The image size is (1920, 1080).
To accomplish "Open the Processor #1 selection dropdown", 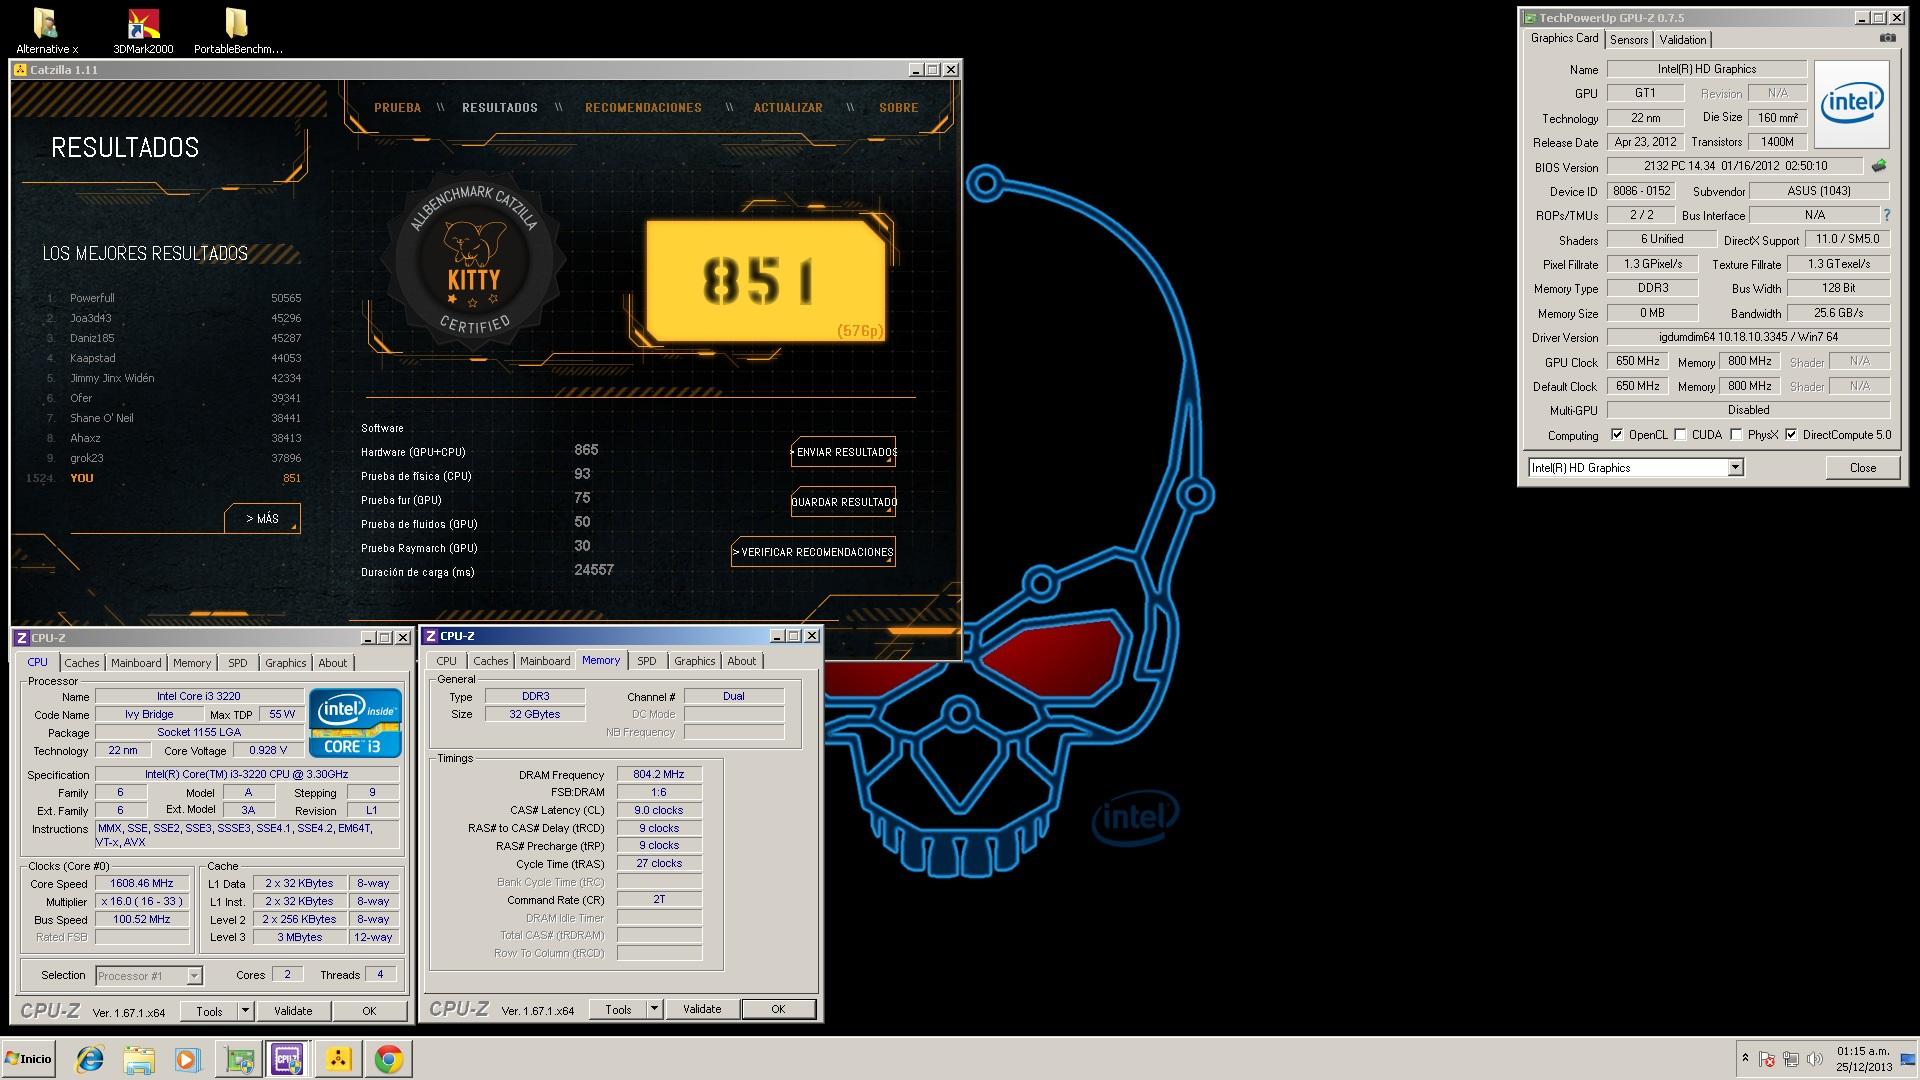I will [194, 975].
